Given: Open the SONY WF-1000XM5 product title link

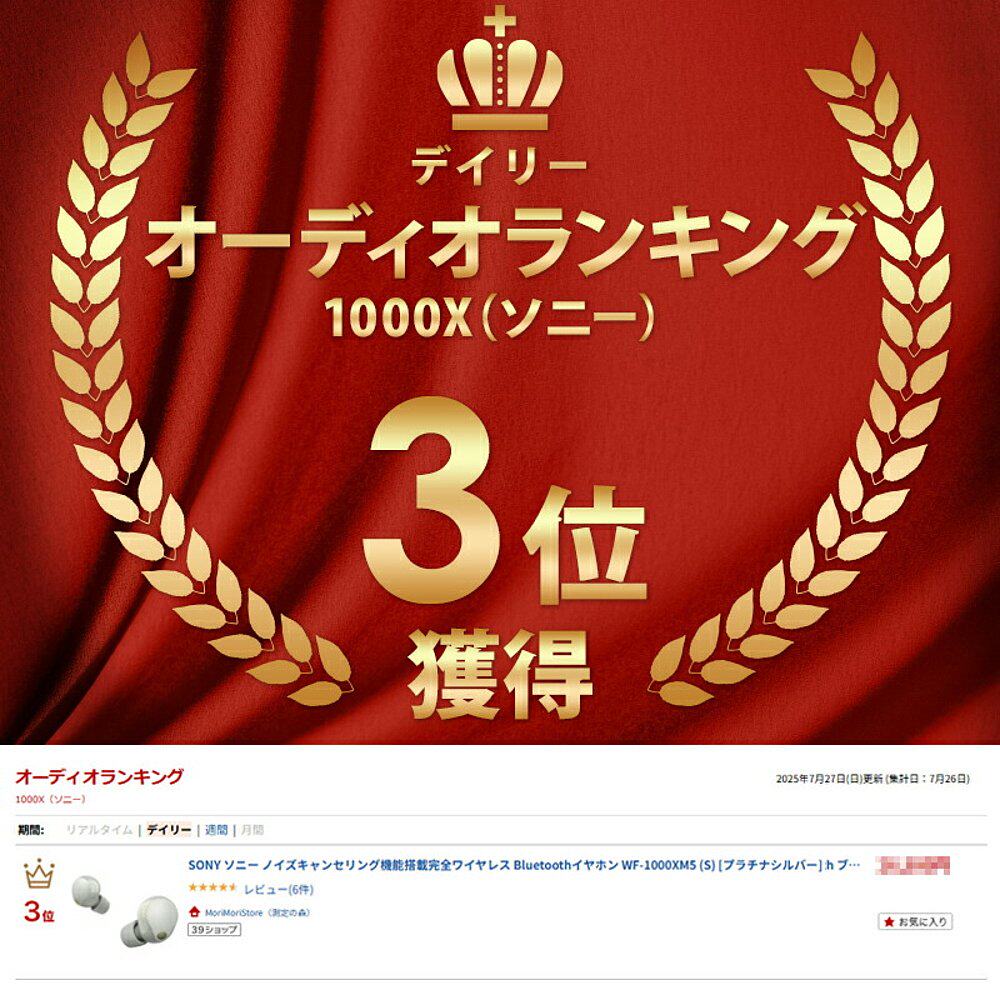Looking at the screenshot, I should click(x=524, y=865).
